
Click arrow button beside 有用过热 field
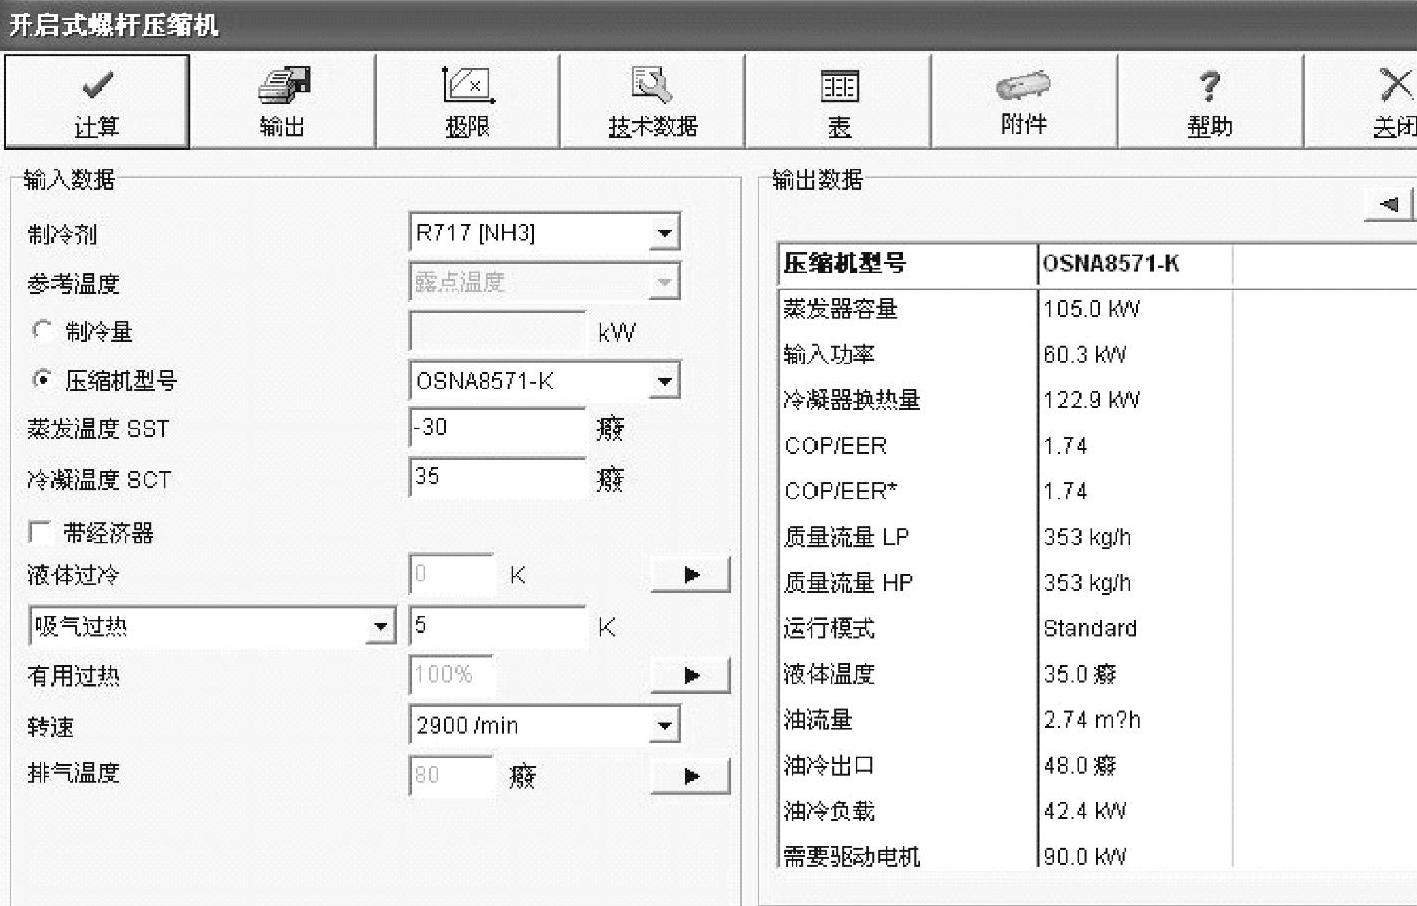click(x=691, y=676)
